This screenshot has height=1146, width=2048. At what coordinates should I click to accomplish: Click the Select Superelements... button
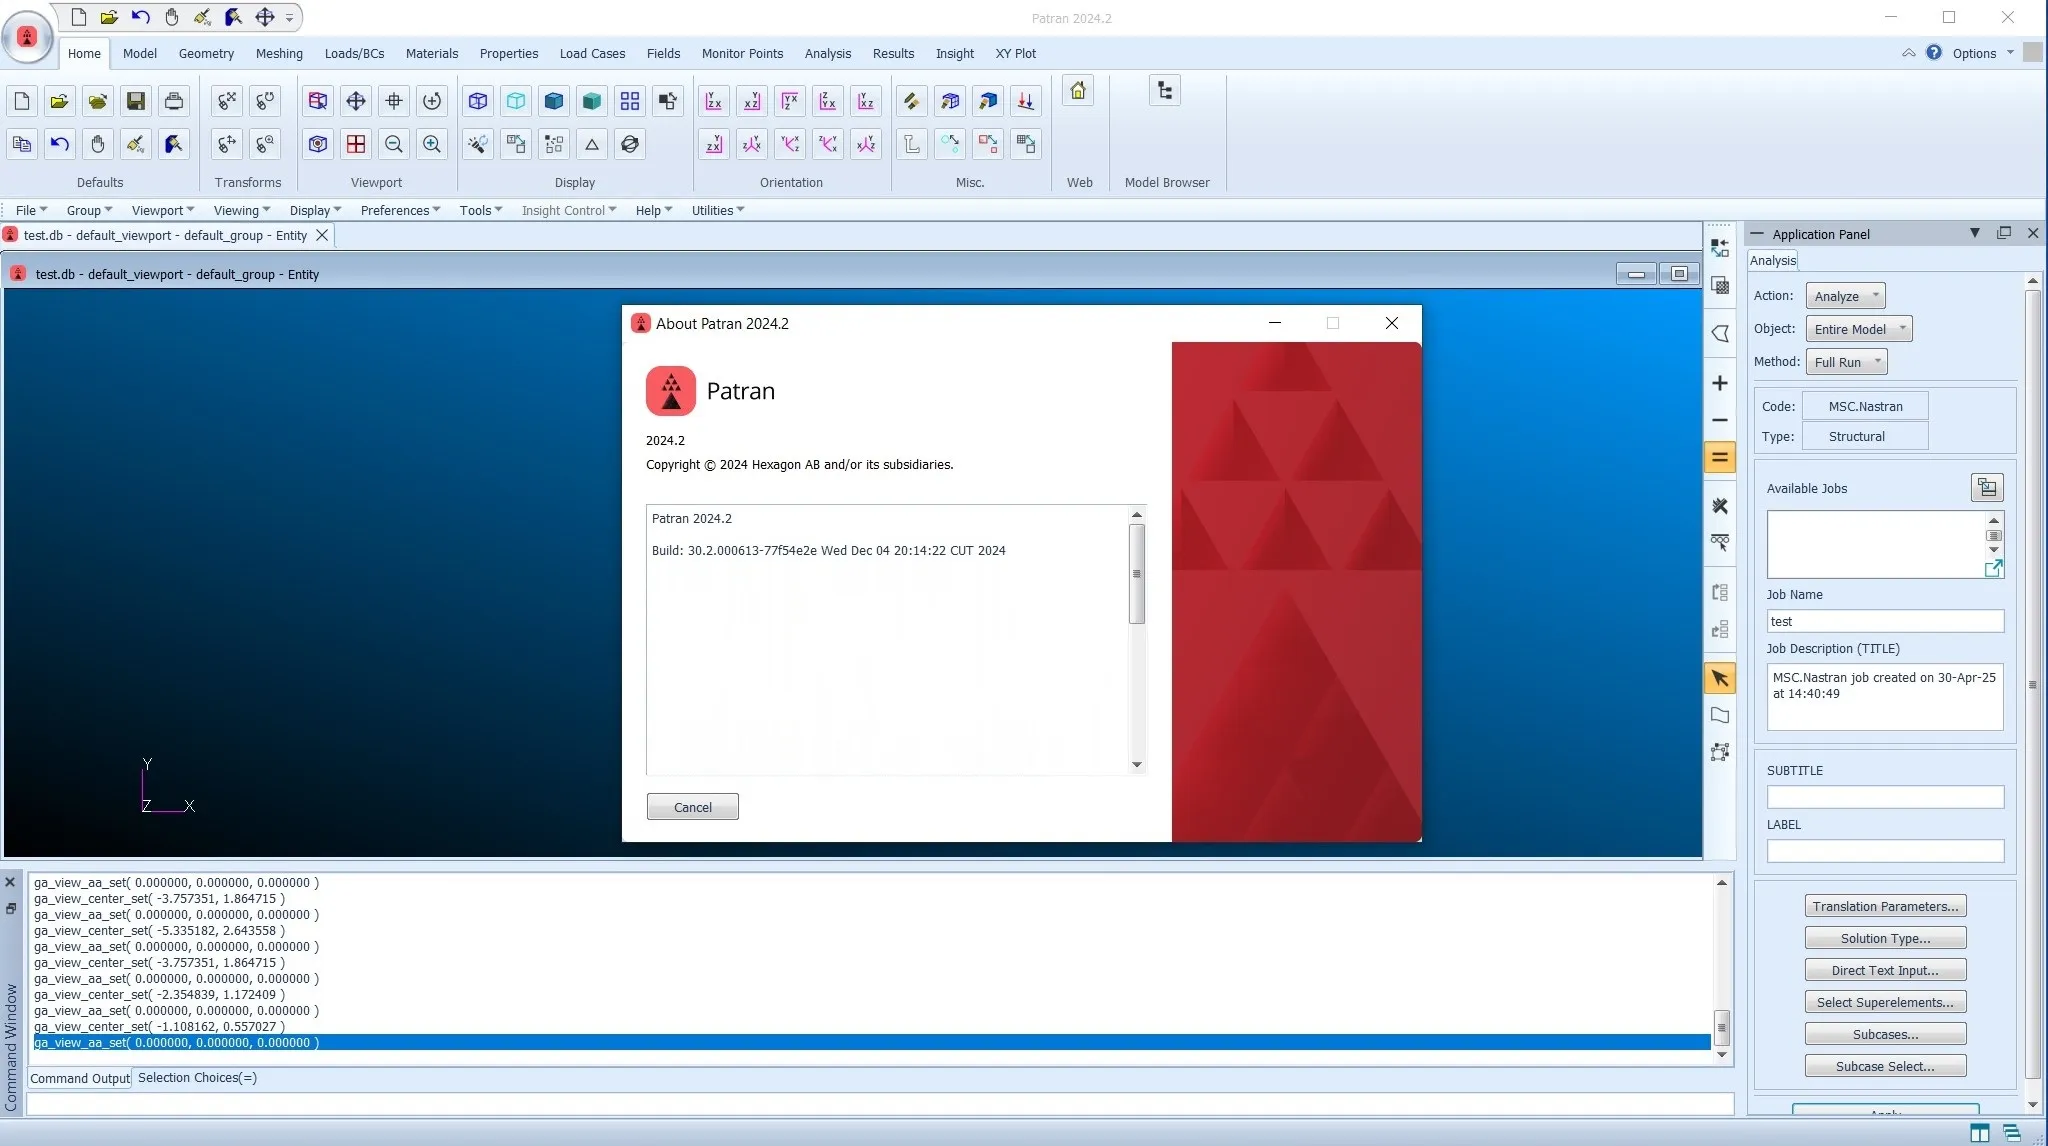tap(1885, 1002)
